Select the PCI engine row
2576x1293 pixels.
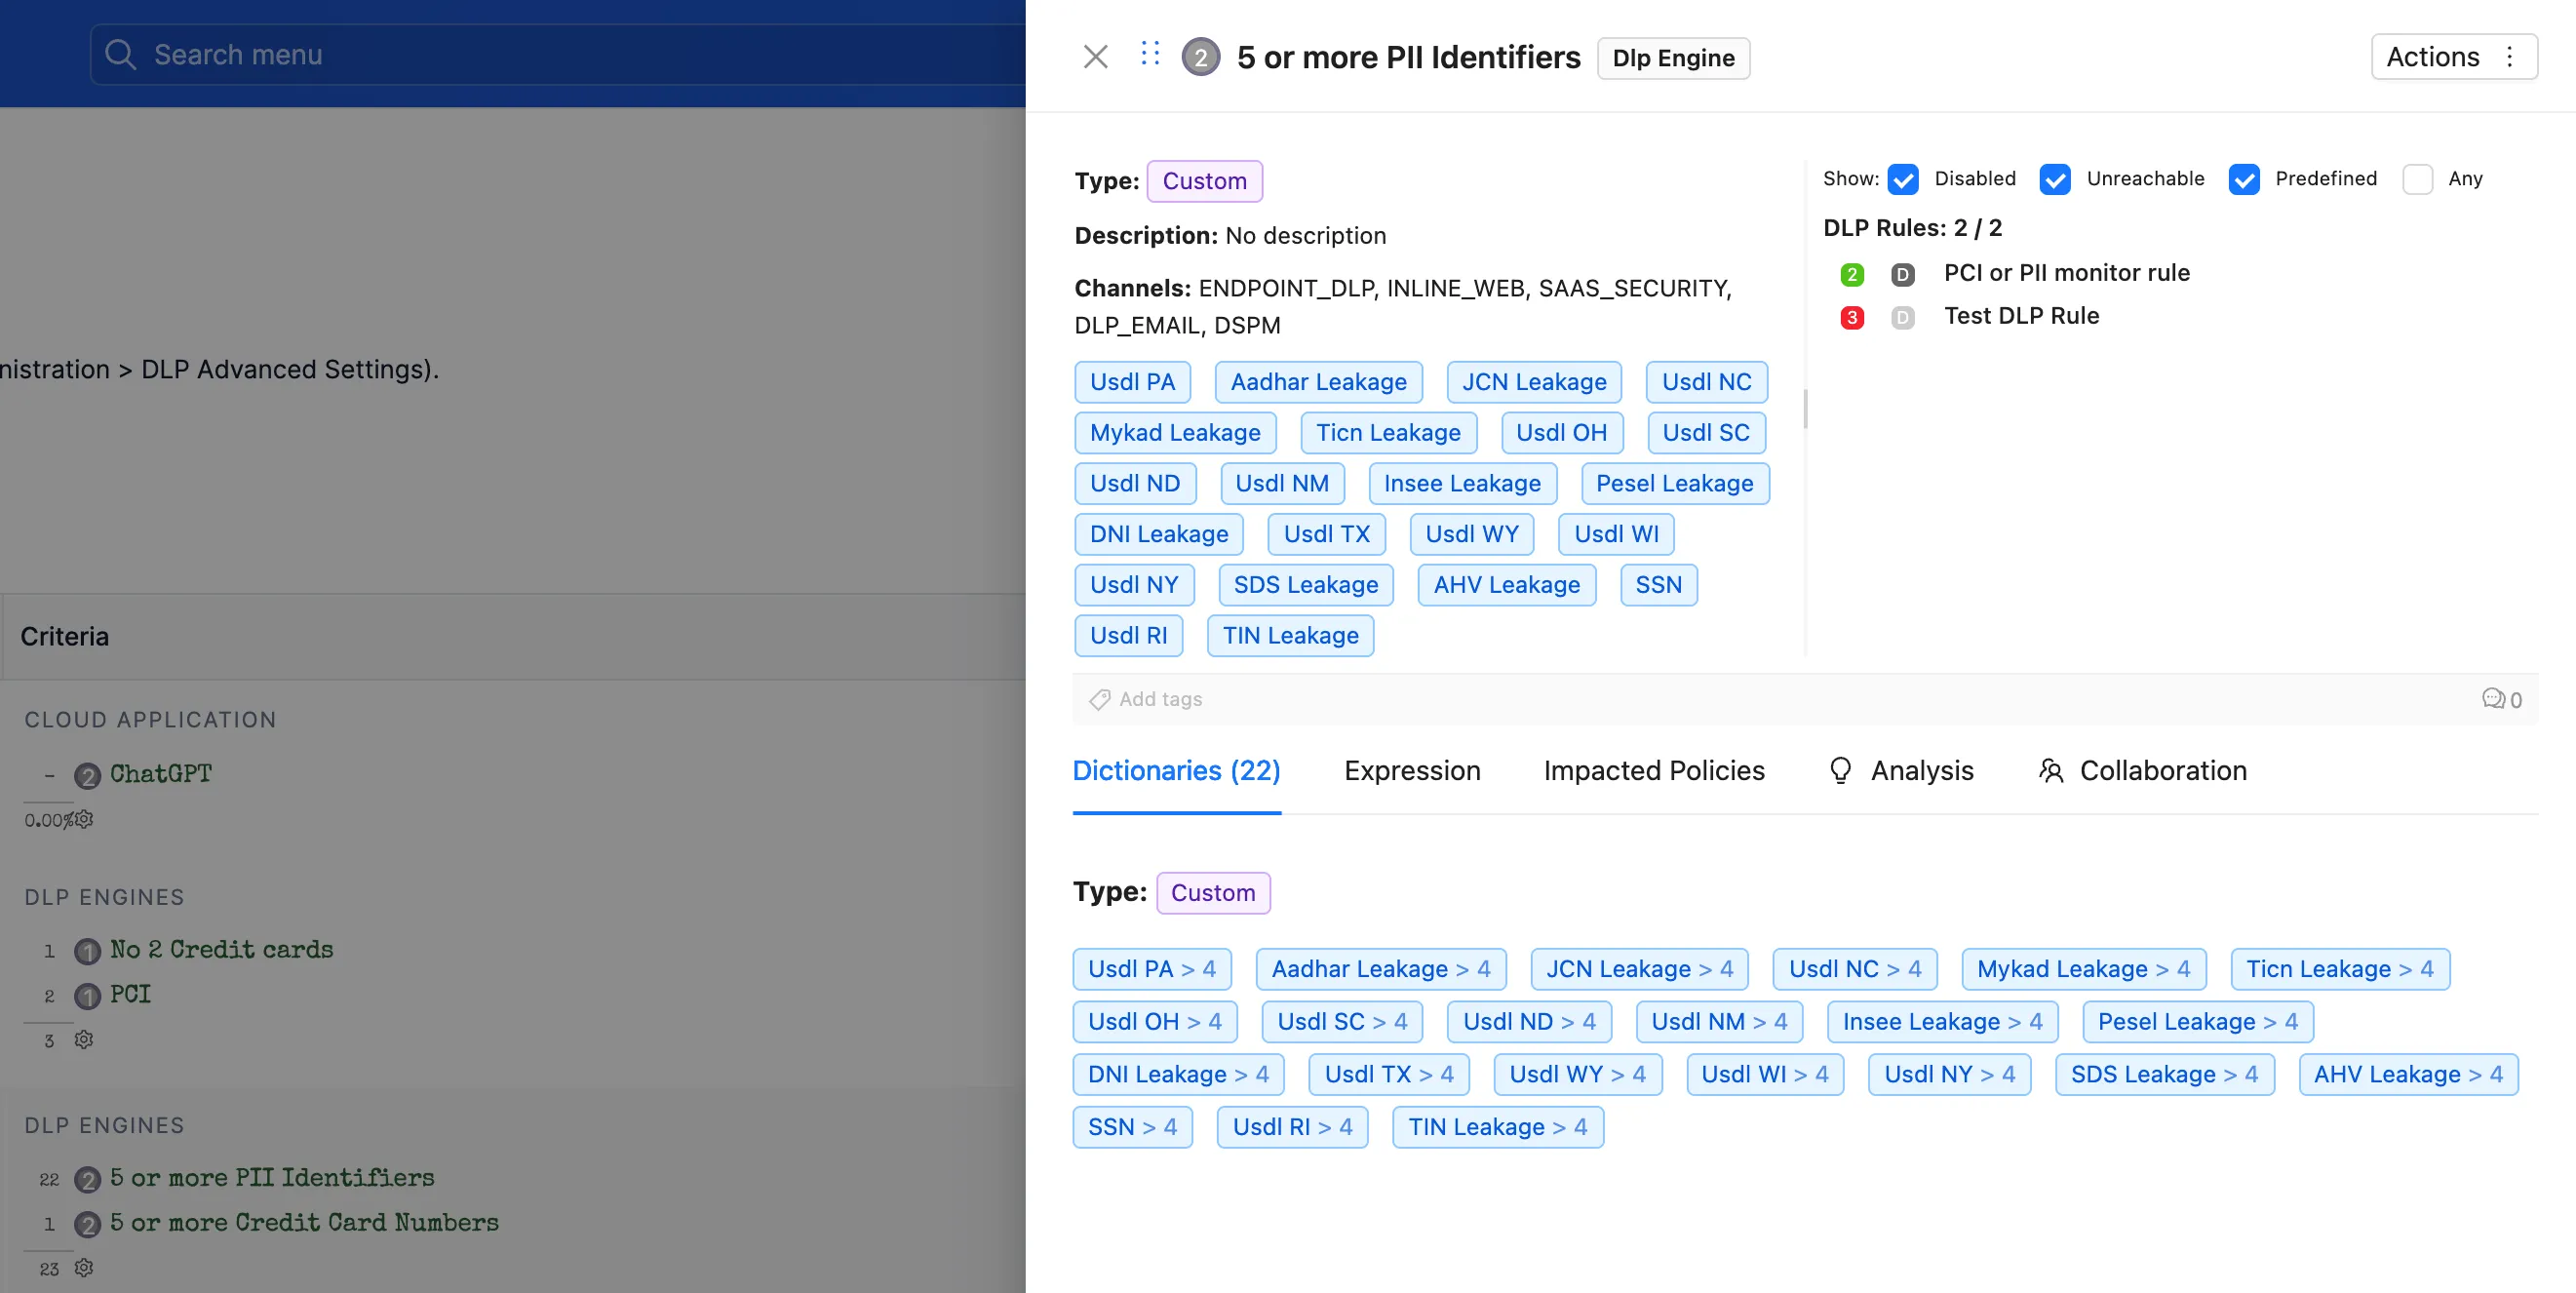(x=130, y=994)
